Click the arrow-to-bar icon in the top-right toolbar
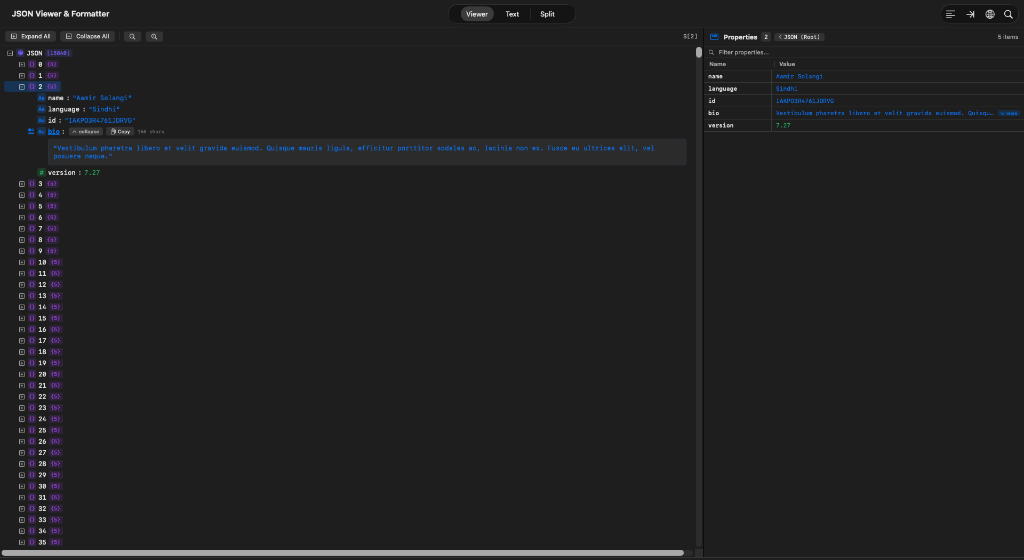Screen dimensions: 1024x560 (970, 14)
